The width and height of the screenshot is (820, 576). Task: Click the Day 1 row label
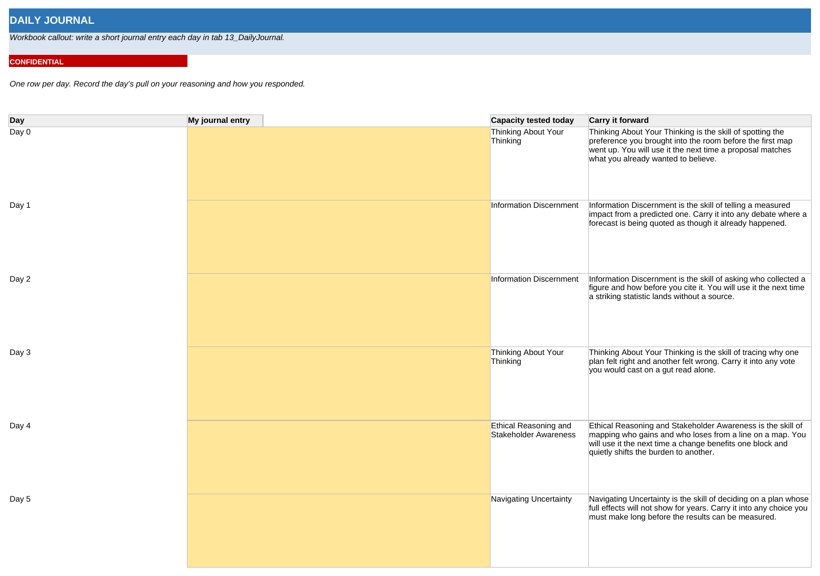[x=20, y=205]
